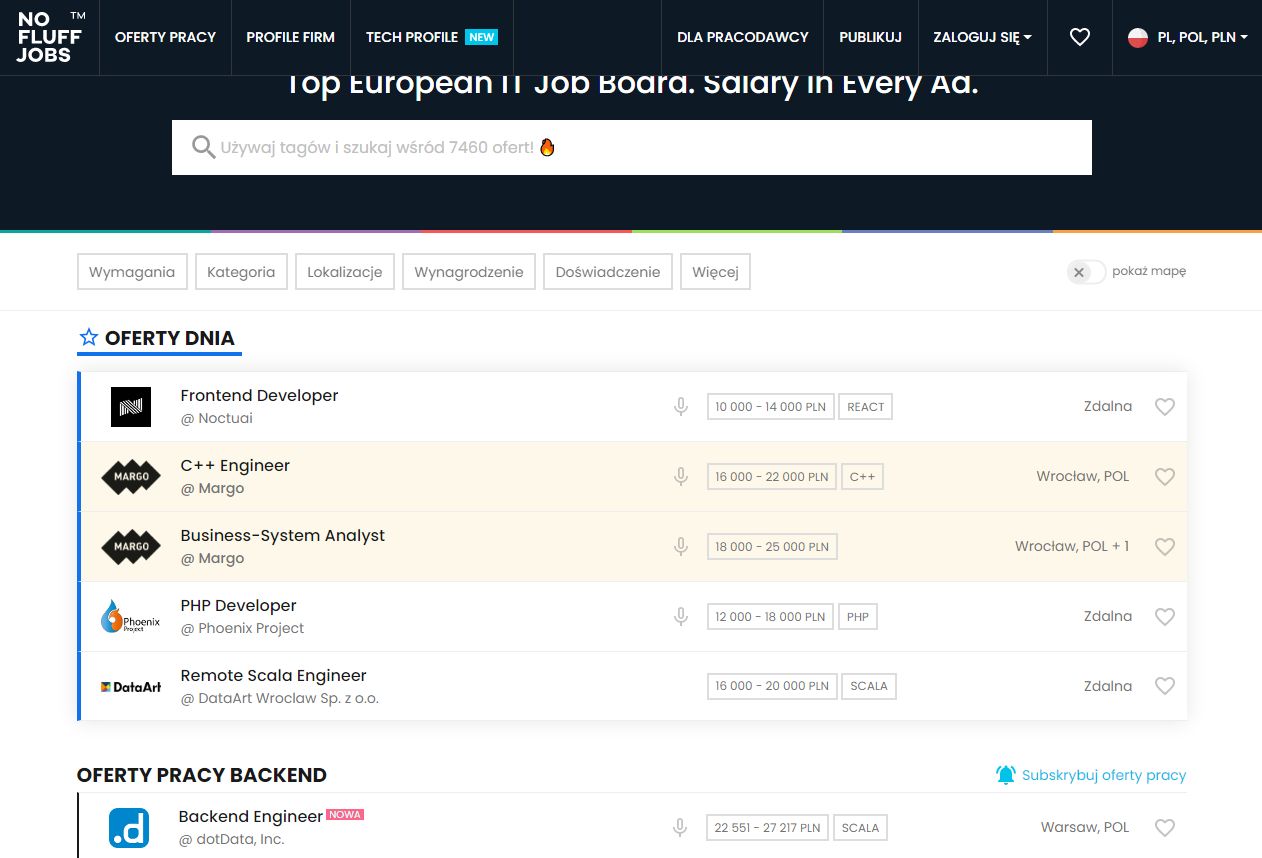
Task: Save Business-System Analyst offer with heart icon
Action: coord(1164,547)
